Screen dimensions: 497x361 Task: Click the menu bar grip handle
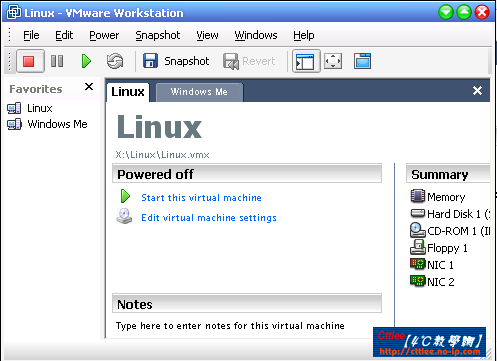point(10,35)
